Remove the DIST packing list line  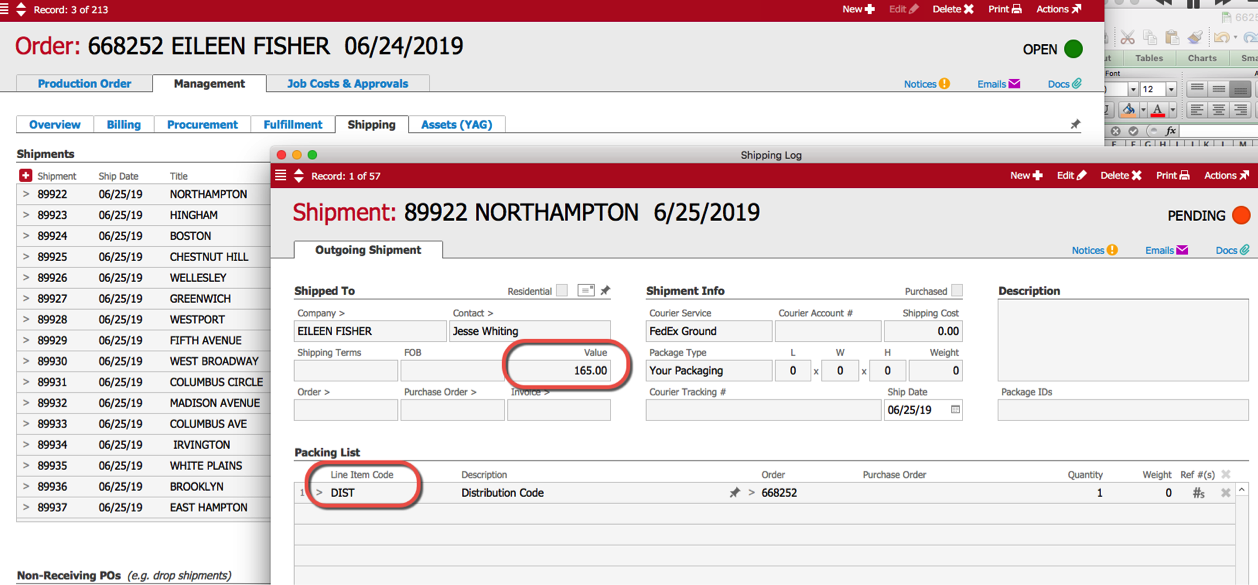1225,493
